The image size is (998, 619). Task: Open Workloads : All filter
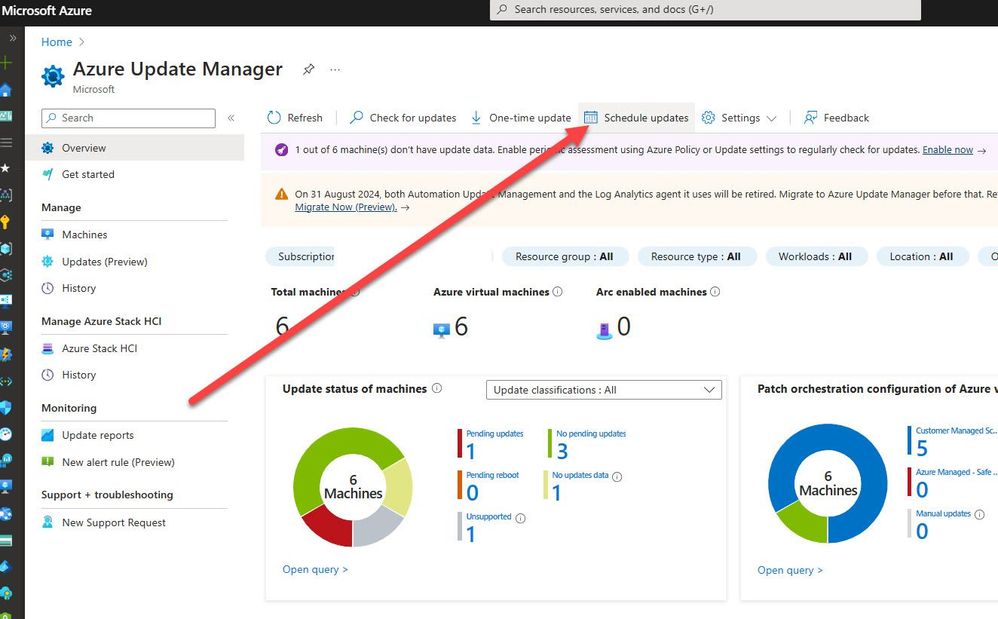[815, 256]
